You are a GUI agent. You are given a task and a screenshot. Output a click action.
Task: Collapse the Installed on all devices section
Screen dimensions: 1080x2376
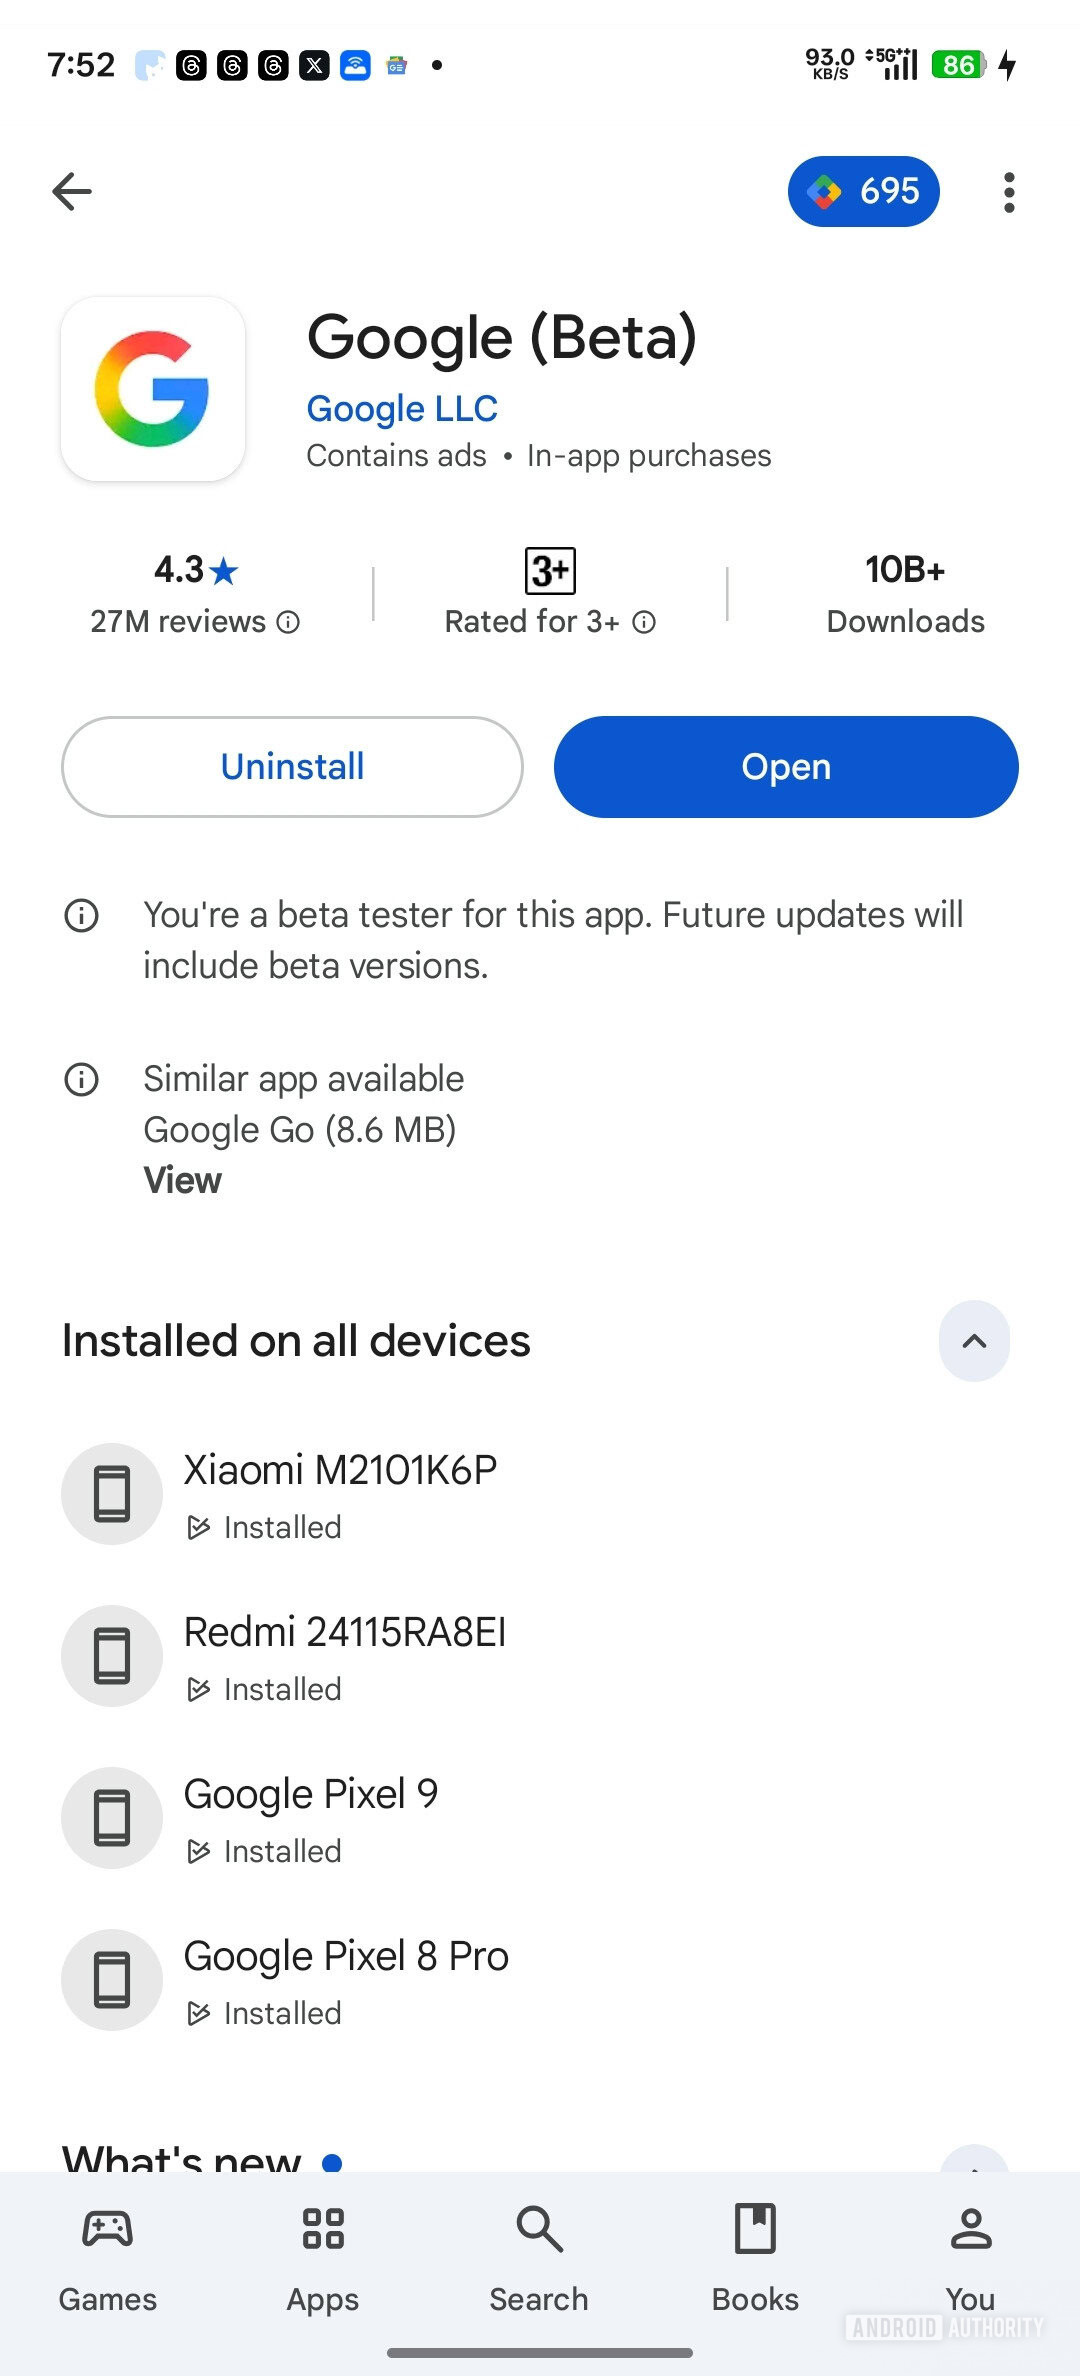click(974, 1340)
